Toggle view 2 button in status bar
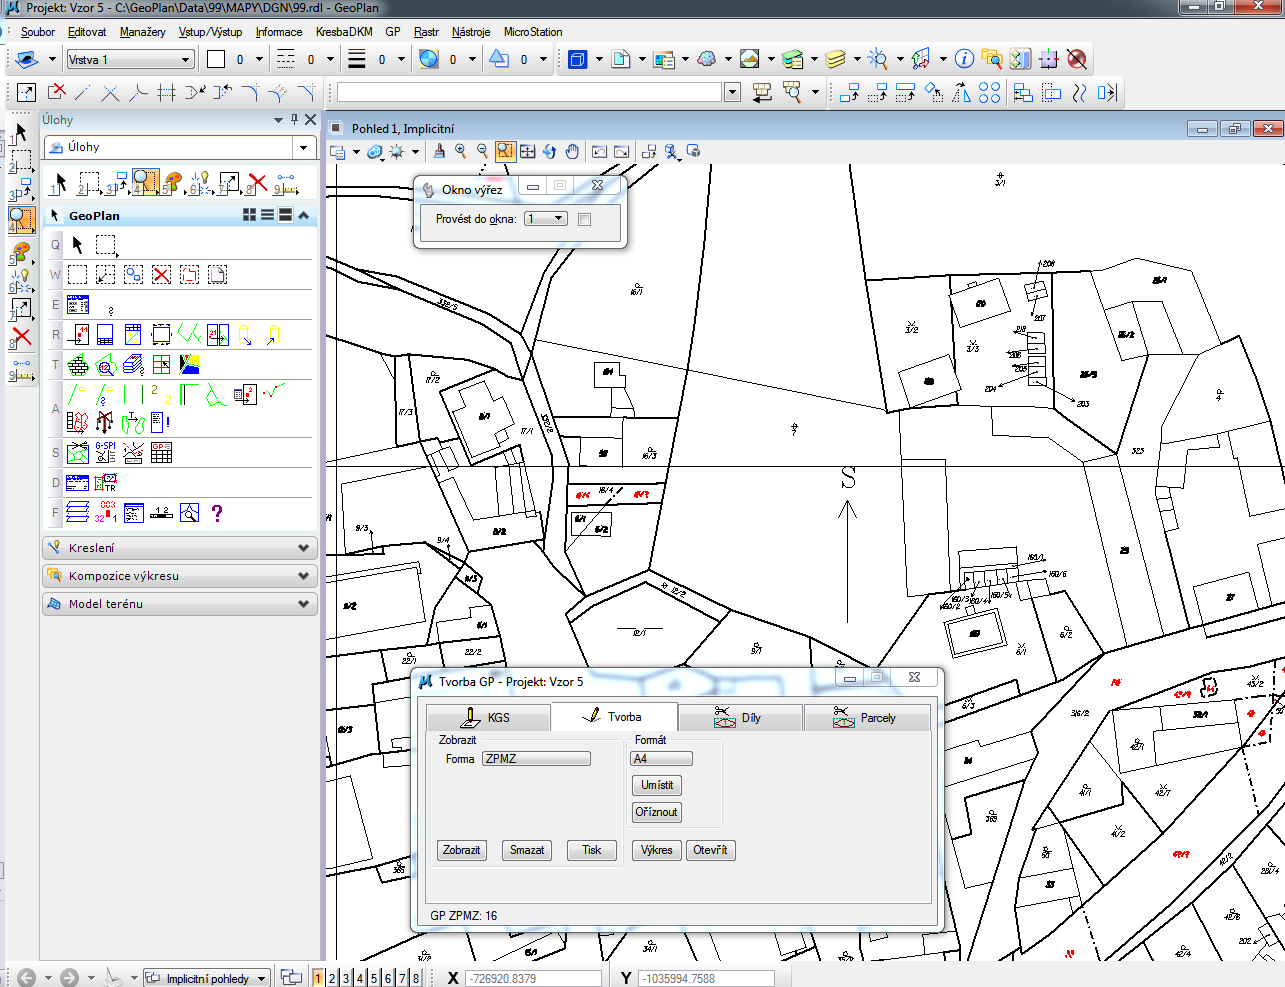 [332, 978]
